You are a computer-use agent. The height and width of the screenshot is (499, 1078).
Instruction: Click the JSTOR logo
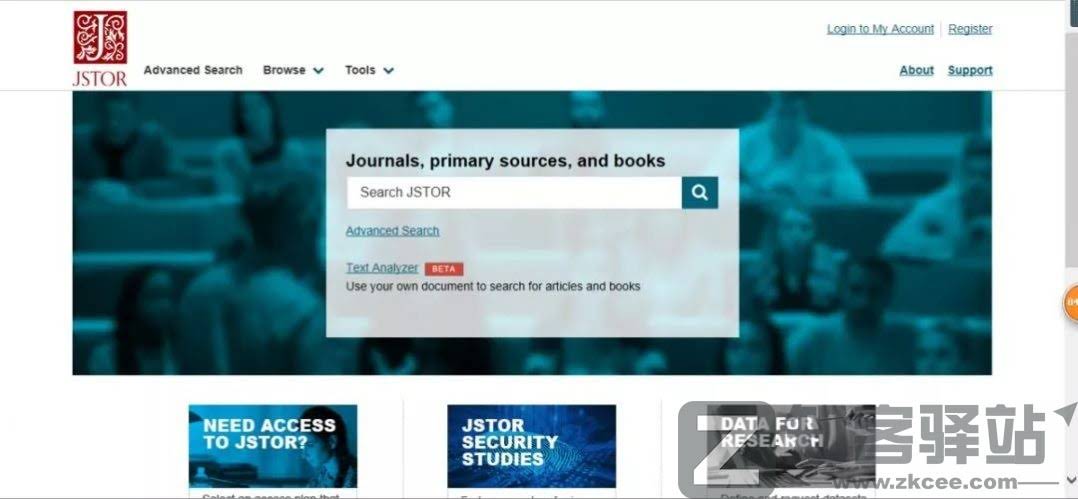pyautogui.click(x=100, y=49)
